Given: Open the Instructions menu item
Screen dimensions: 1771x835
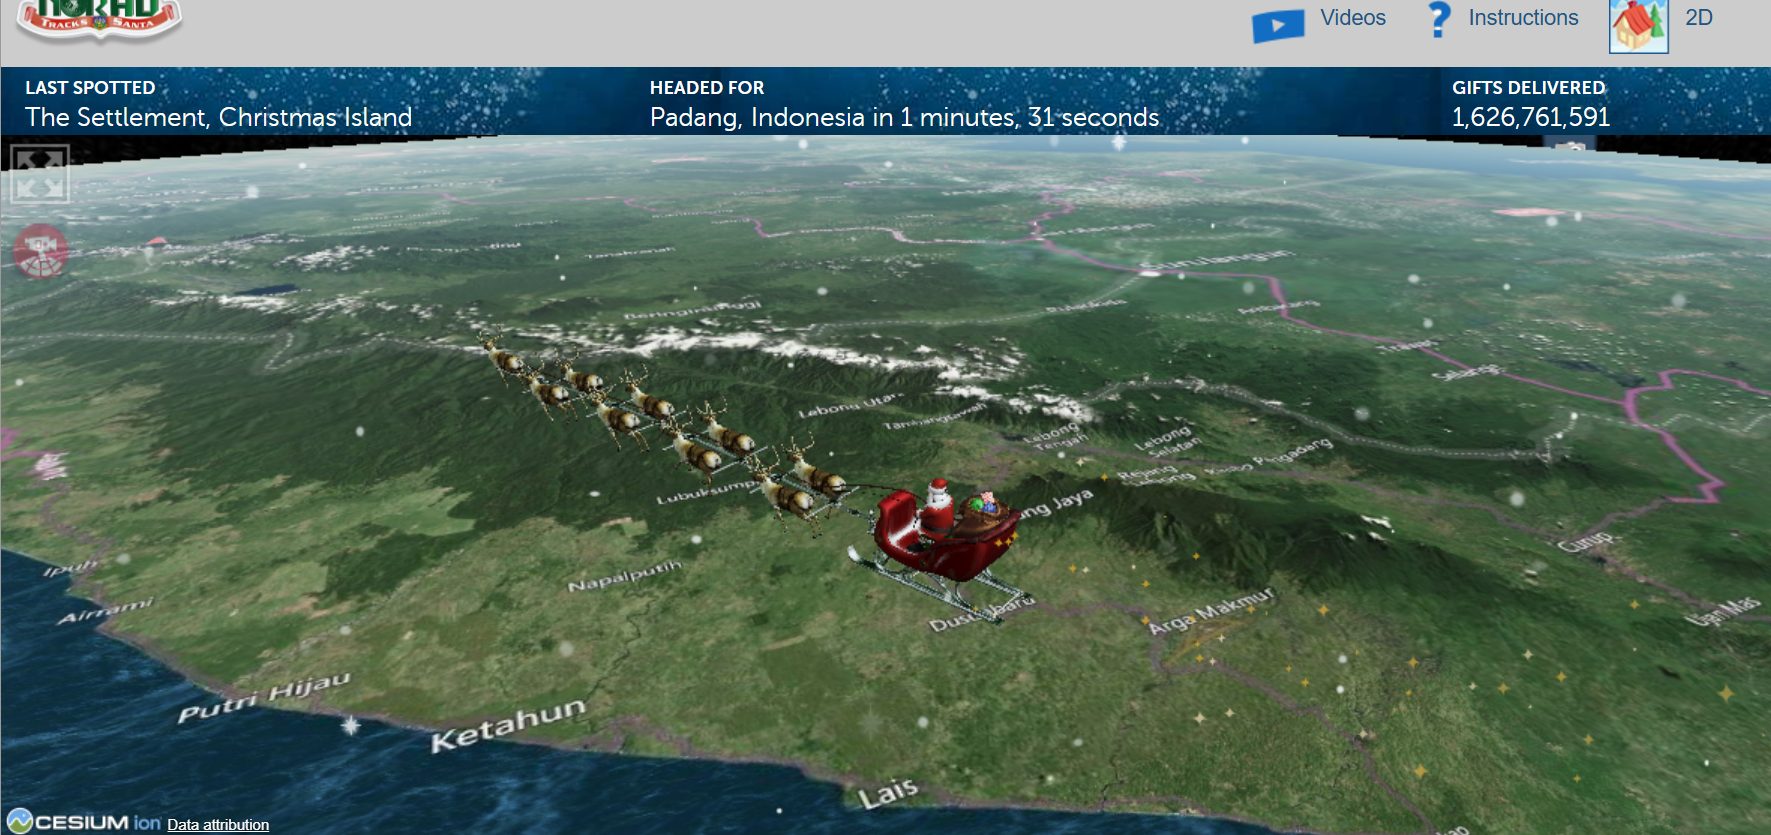Looking at the screenshot, I should [x=1522, y=18].
